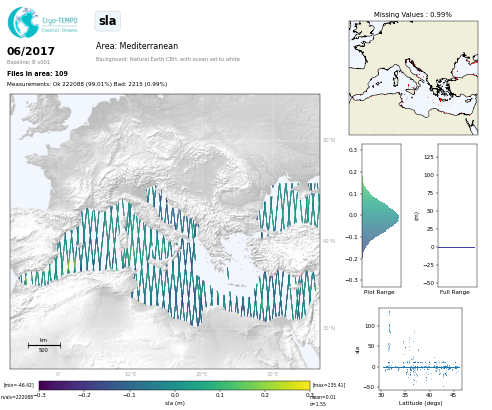Click the dark purple end of colorbar
This screenshot has height=410, width=492.
click(44, 386)
